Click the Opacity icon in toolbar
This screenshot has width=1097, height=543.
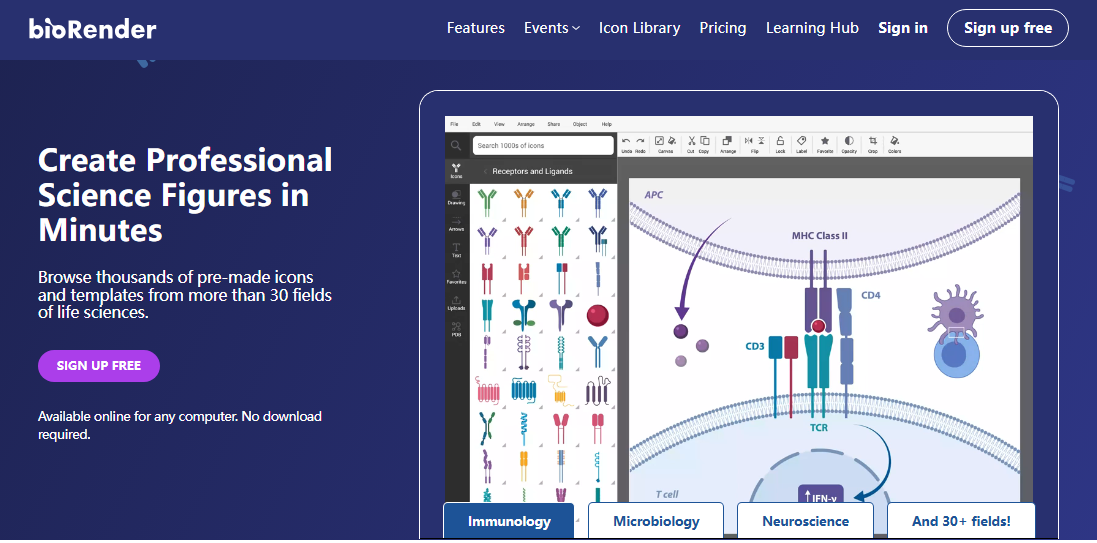[x=849, y=142]
